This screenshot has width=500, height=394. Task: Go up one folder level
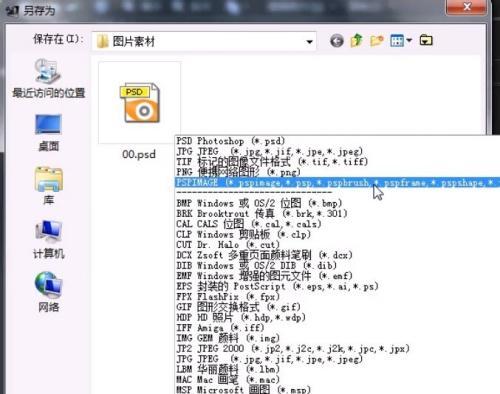(356, 40)
